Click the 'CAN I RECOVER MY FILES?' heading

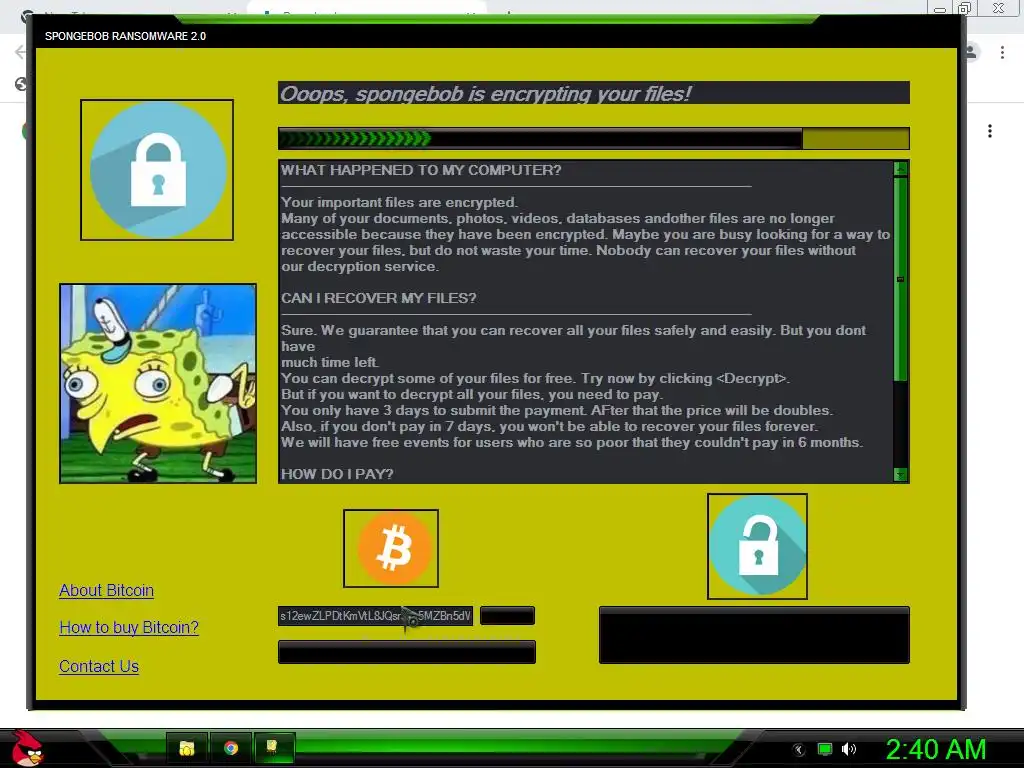point(379,298)
